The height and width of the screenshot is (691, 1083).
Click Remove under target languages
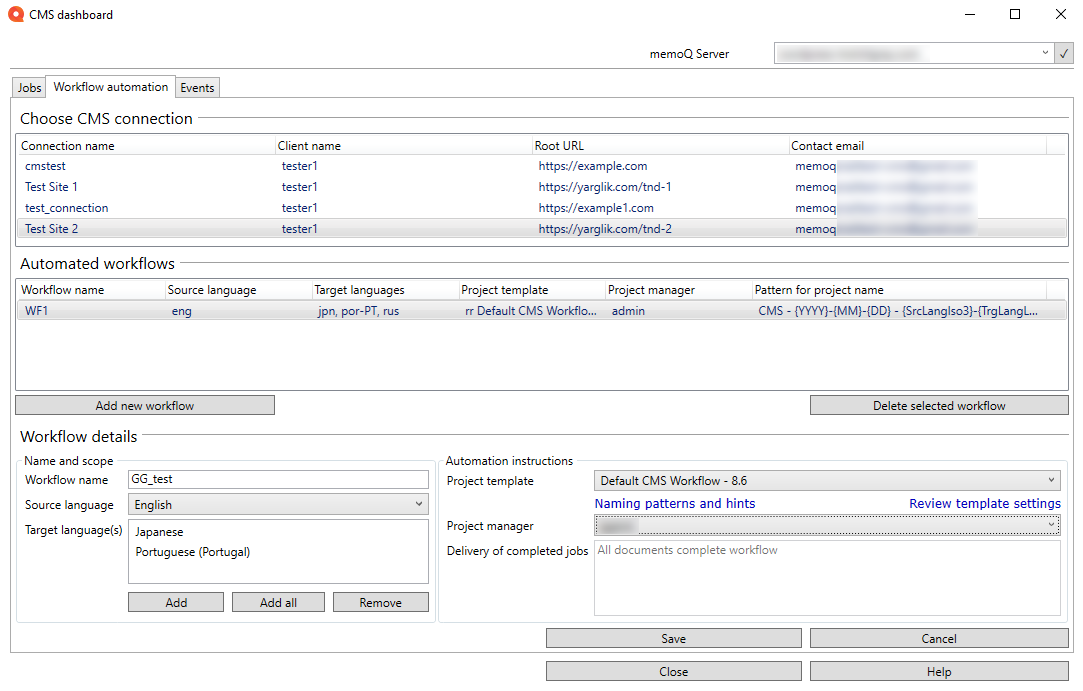point(380,601)
